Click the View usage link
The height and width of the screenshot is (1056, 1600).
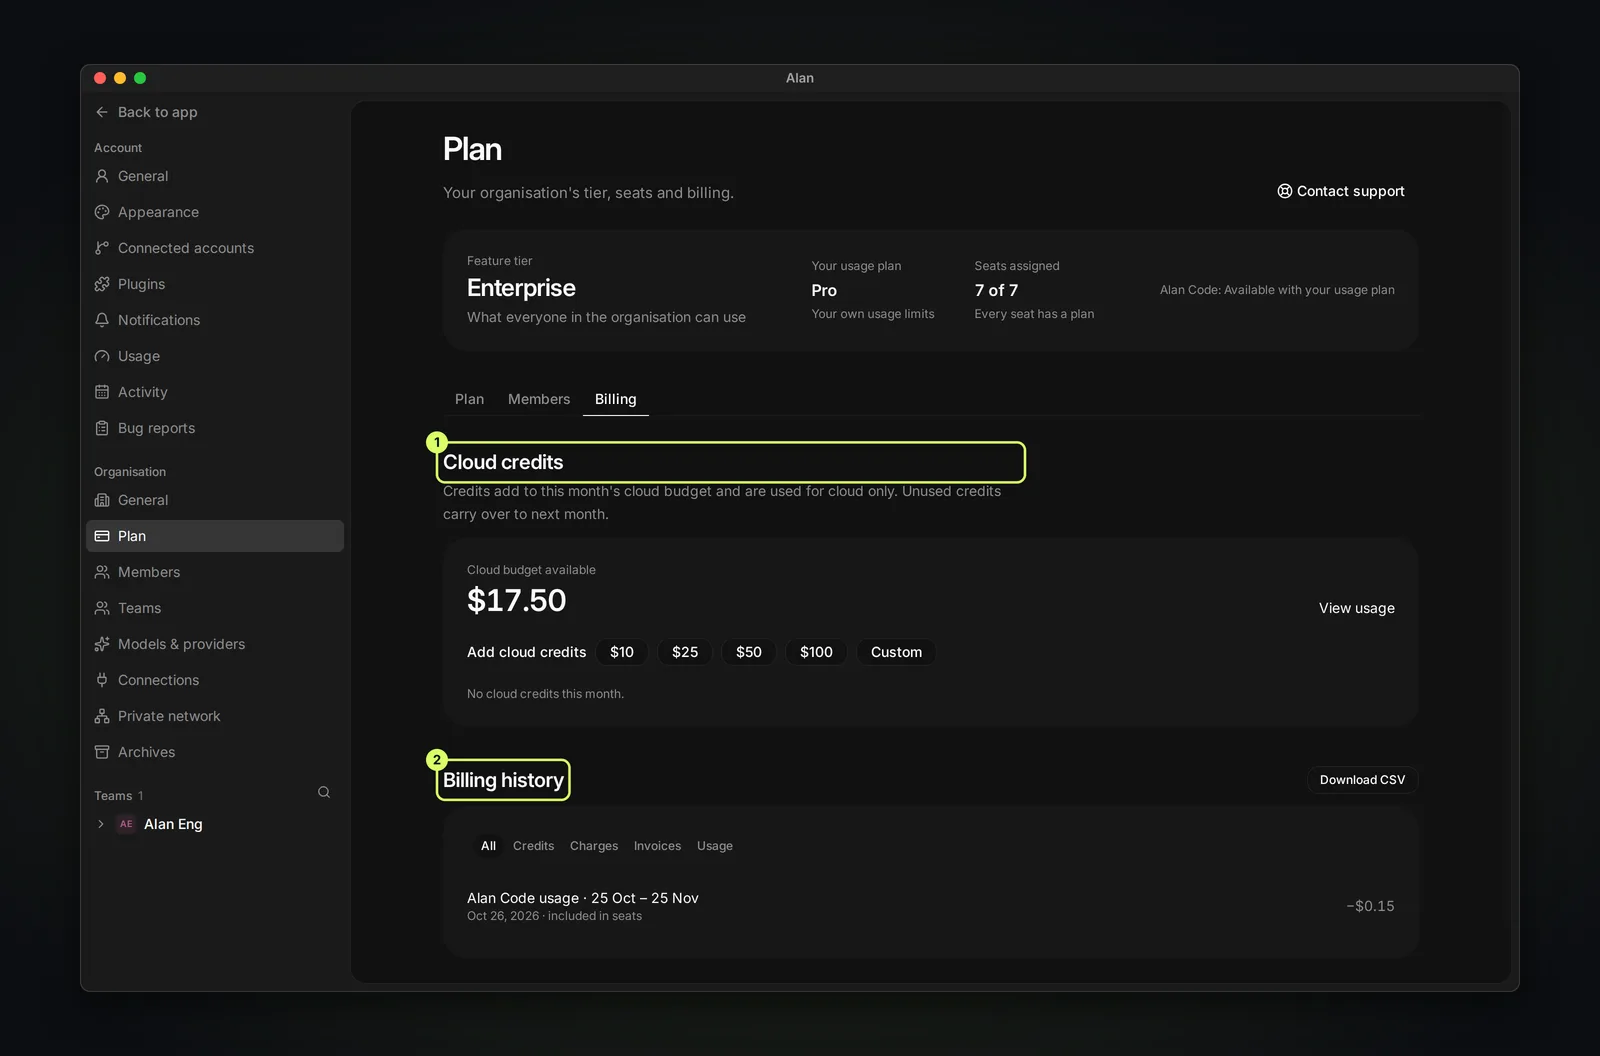click(1357, 608)
